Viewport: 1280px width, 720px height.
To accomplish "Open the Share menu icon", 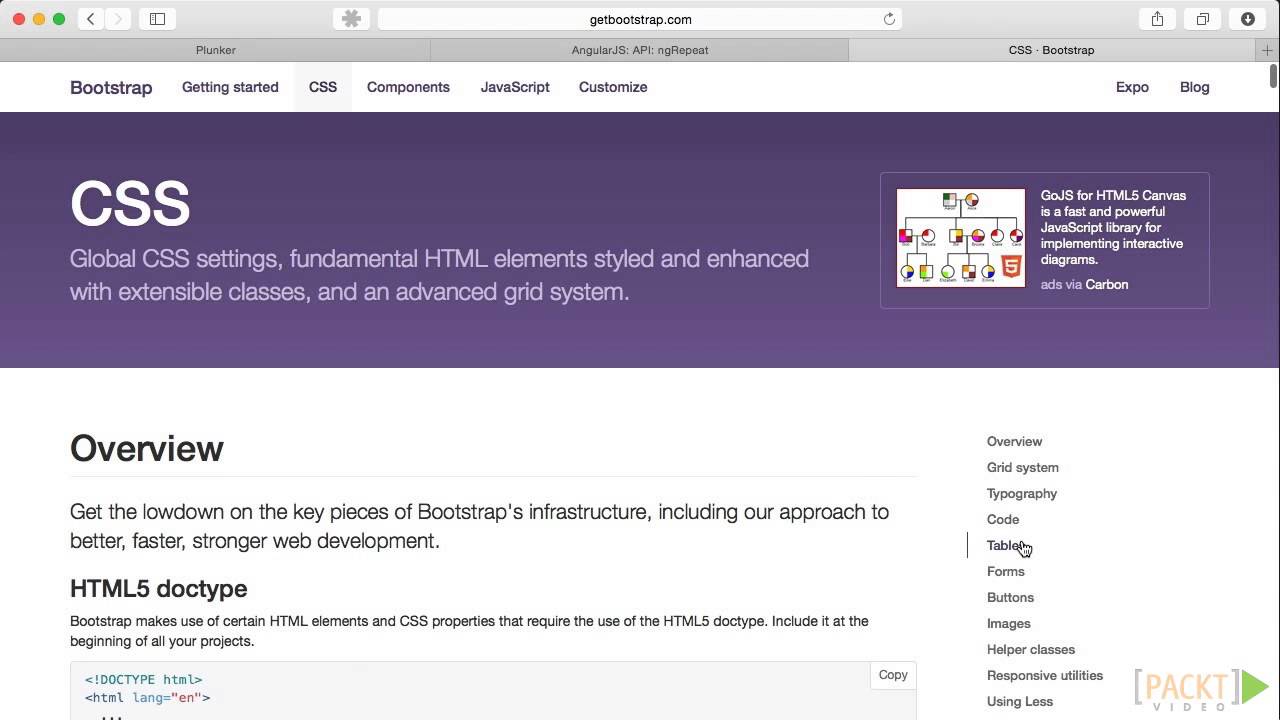I will point(1157,19).
